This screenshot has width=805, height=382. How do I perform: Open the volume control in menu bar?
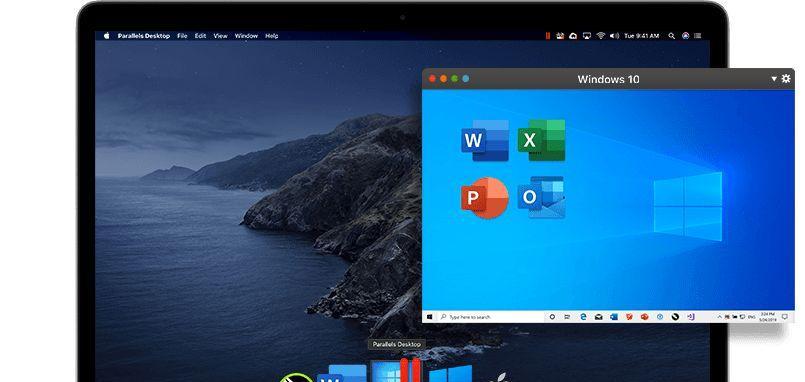tap(615, 36)
